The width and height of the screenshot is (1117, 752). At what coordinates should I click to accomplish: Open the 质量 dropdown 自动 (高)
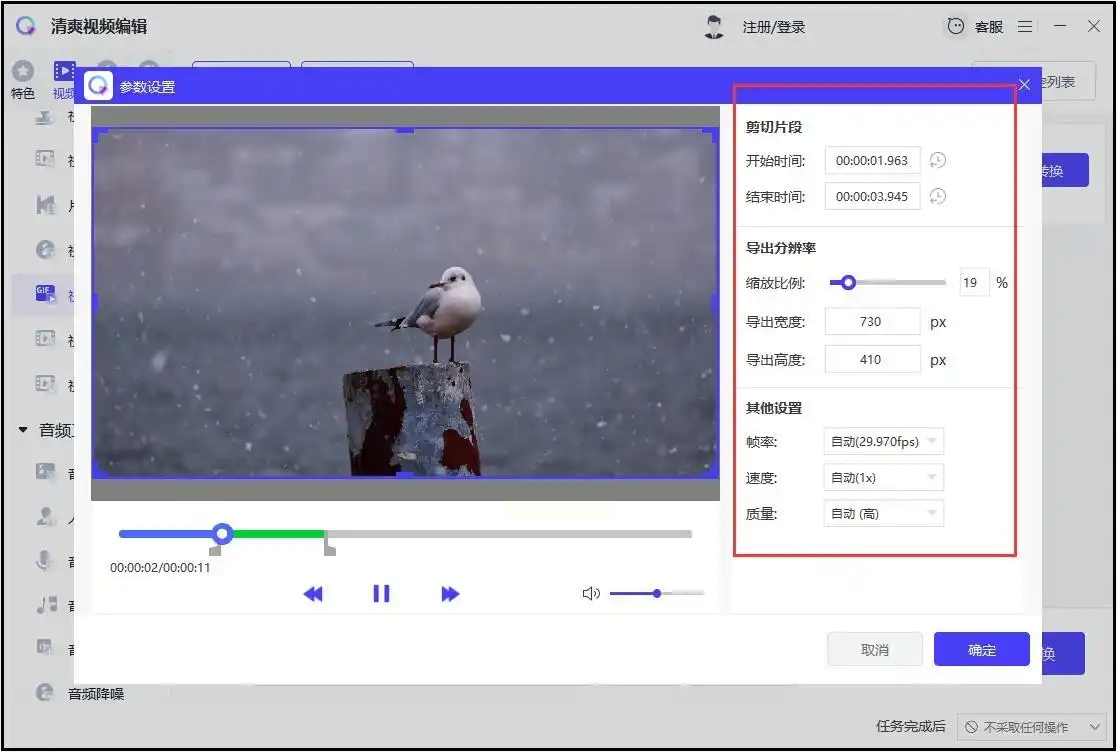pyautogui.click(x=883, y=513)
